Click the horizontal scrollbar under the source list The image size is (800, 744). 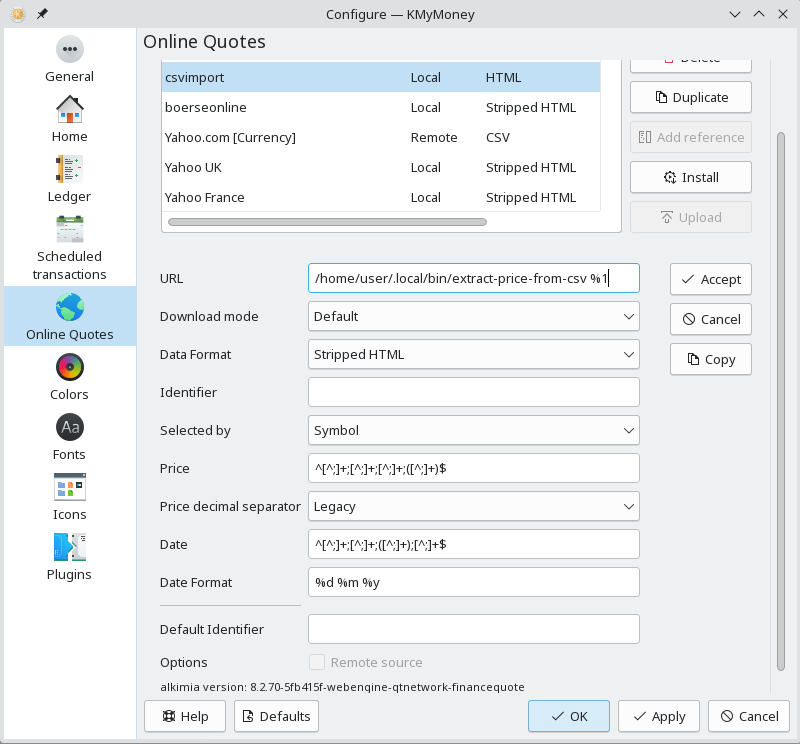(328, 222)
